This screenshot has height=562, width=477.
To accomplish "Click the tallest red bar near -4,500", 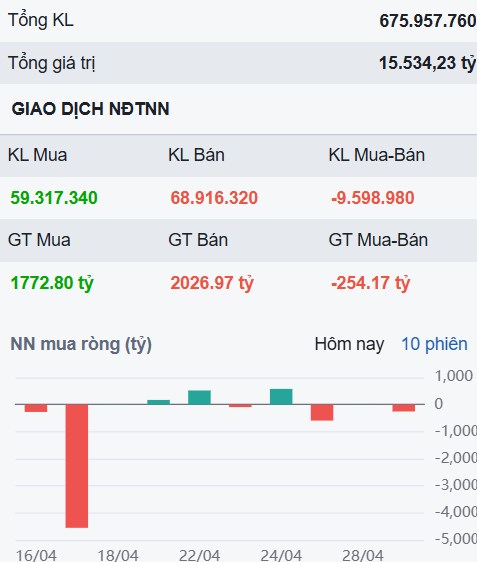I will click(77, 466).
